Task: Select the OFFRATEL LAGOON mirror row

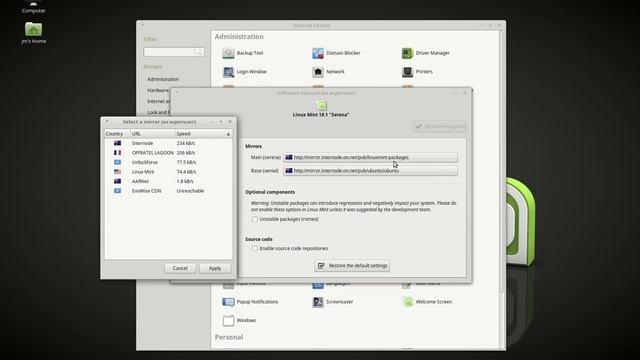Action: click(168, 153)
